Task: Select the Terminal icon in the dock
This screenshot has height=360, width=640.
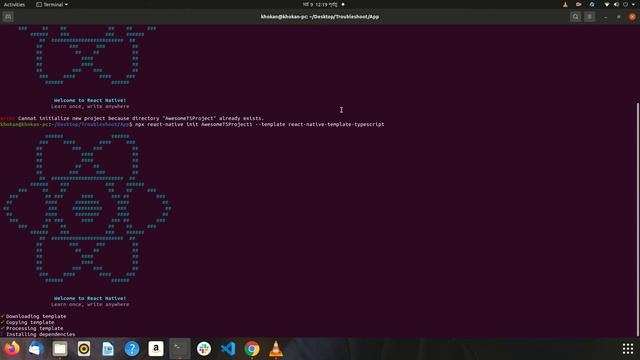Action: (180, 349)
